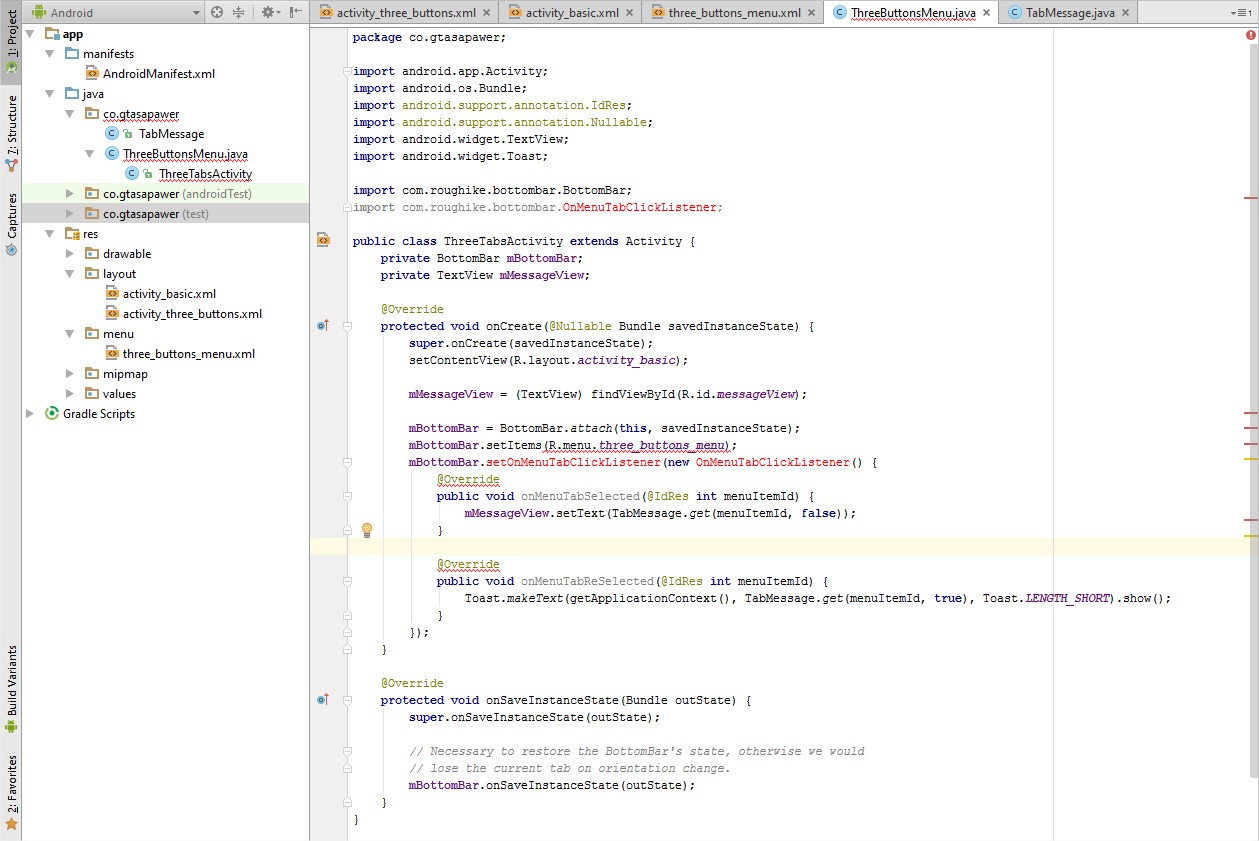
Task: Expand the values folder
Action: 69,393
